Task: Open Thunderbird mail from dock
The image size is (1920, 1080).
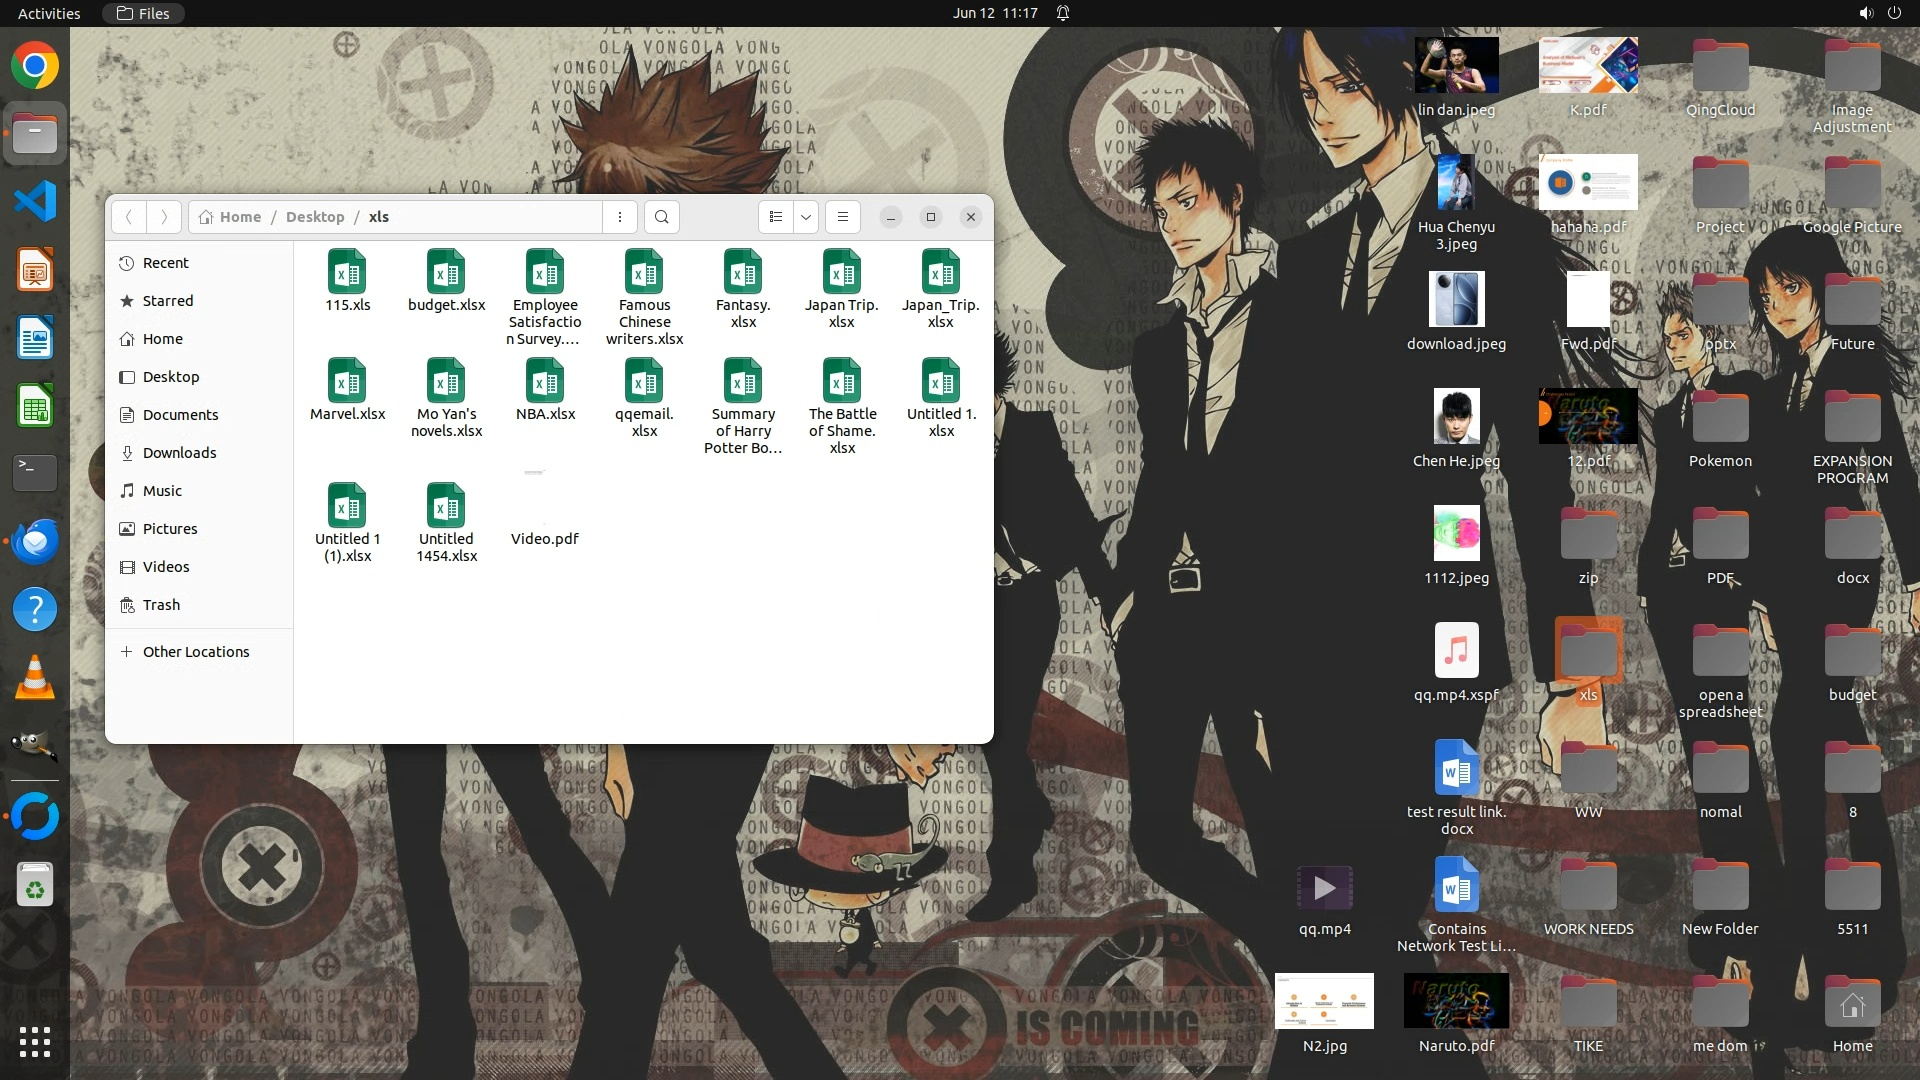Action: 35,542
